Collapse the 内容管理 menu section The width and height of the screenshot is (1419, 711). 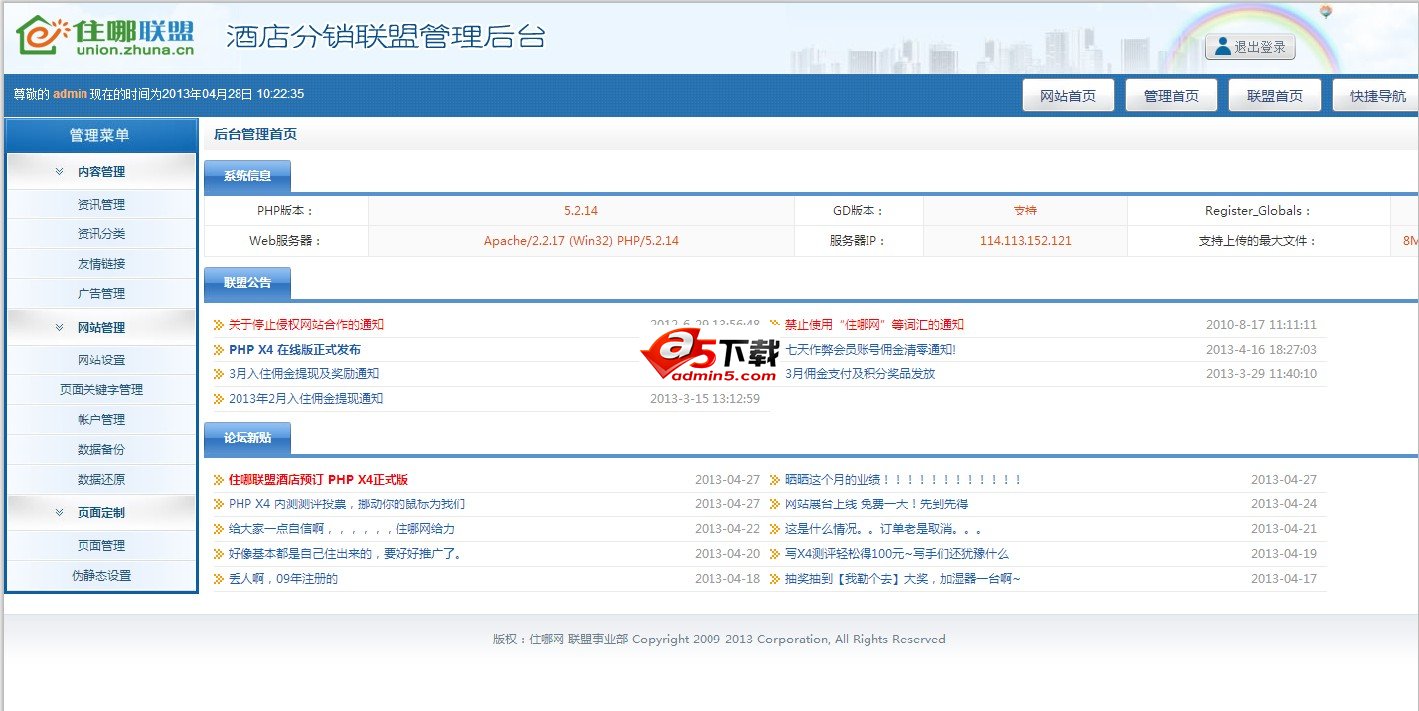pos(60,172)
